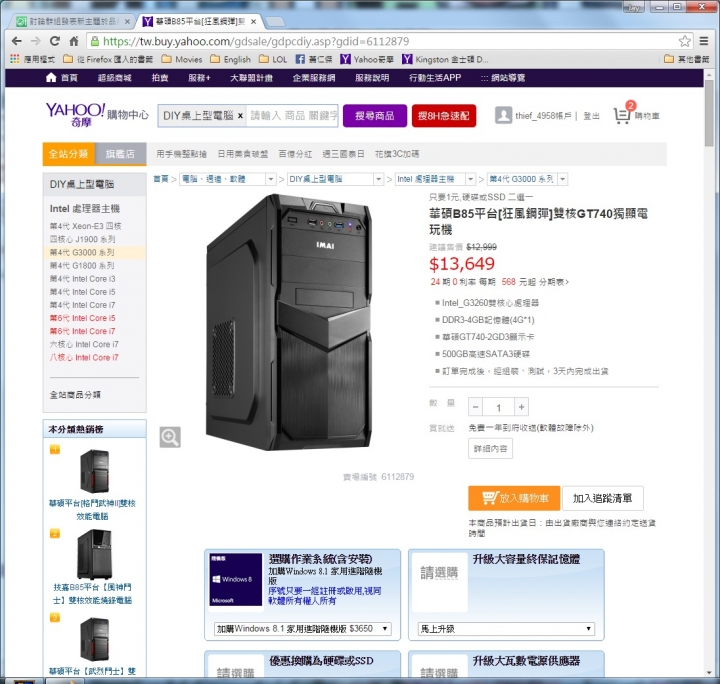Open the other bookmarks folder

pyautogui.click(x=687, y=59)
